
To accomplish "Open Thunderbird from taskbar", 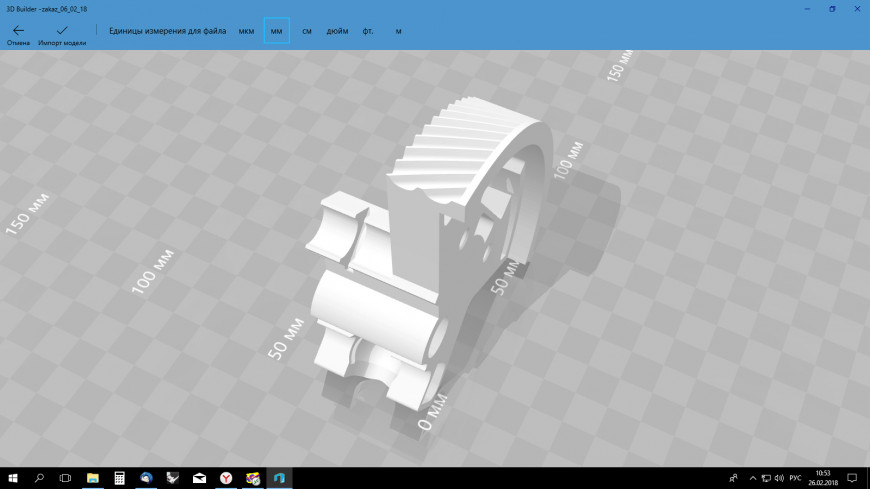I will (146, 478).
